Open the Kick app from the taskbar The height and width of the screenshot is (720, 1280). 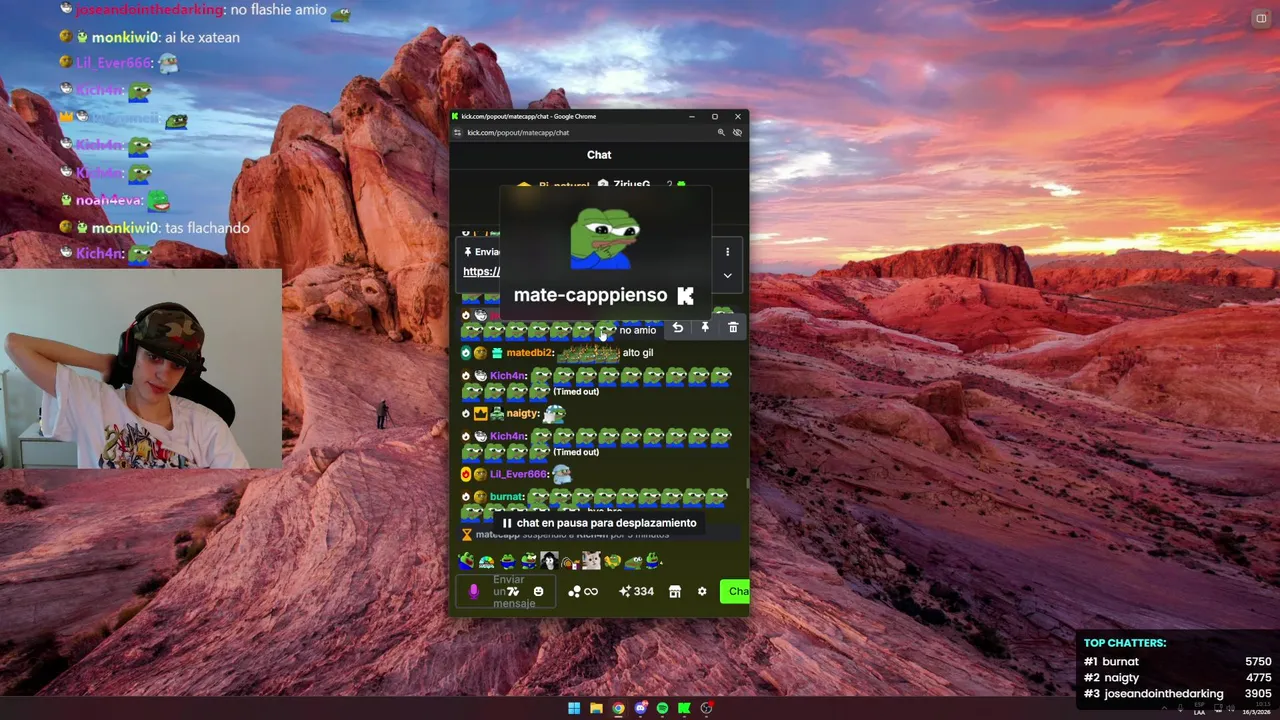[x=684, y=708]
